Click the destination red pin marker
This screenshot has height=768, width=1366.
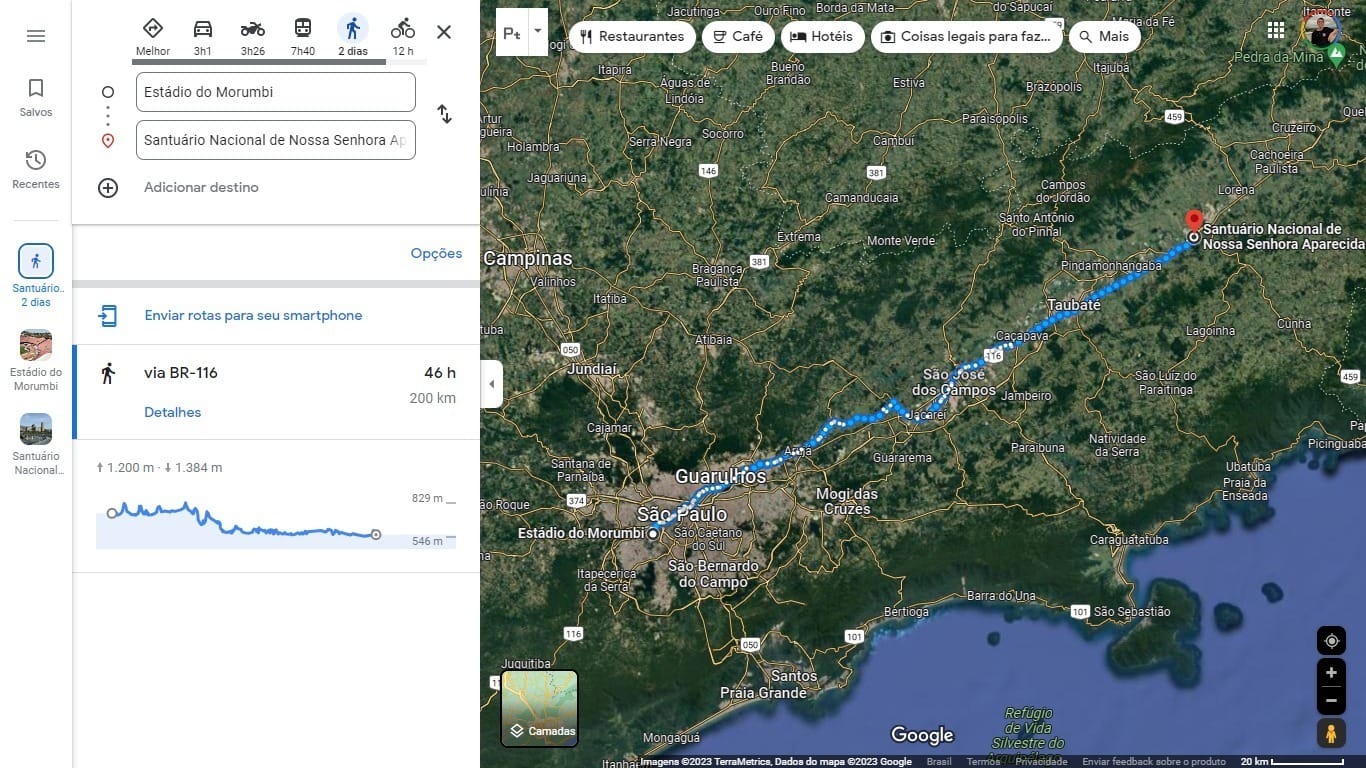(x=1193, y=222)
